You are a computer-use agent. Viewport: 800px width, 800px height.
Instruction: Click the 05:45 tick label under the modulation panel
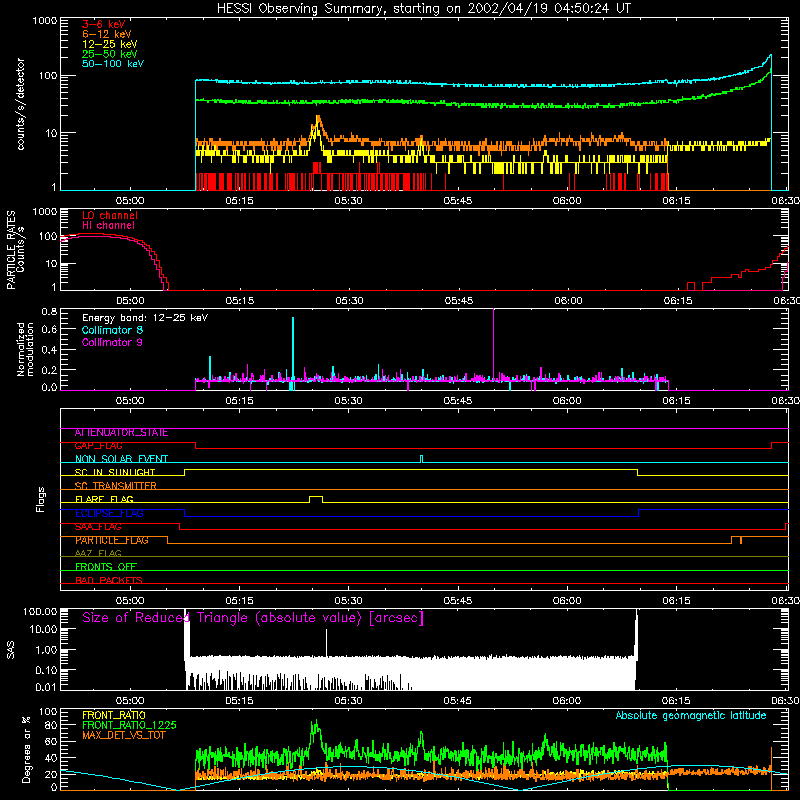[x=458, y=401]
